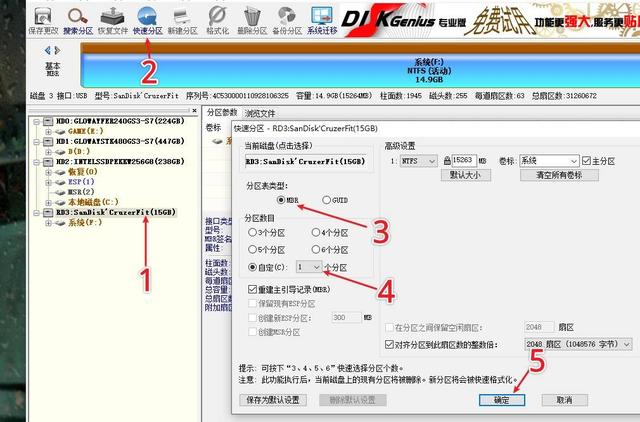The width and height of the screenshot is (640, 422).
Task: Choose 5个分区 option
Action: [x=252, y=249]
